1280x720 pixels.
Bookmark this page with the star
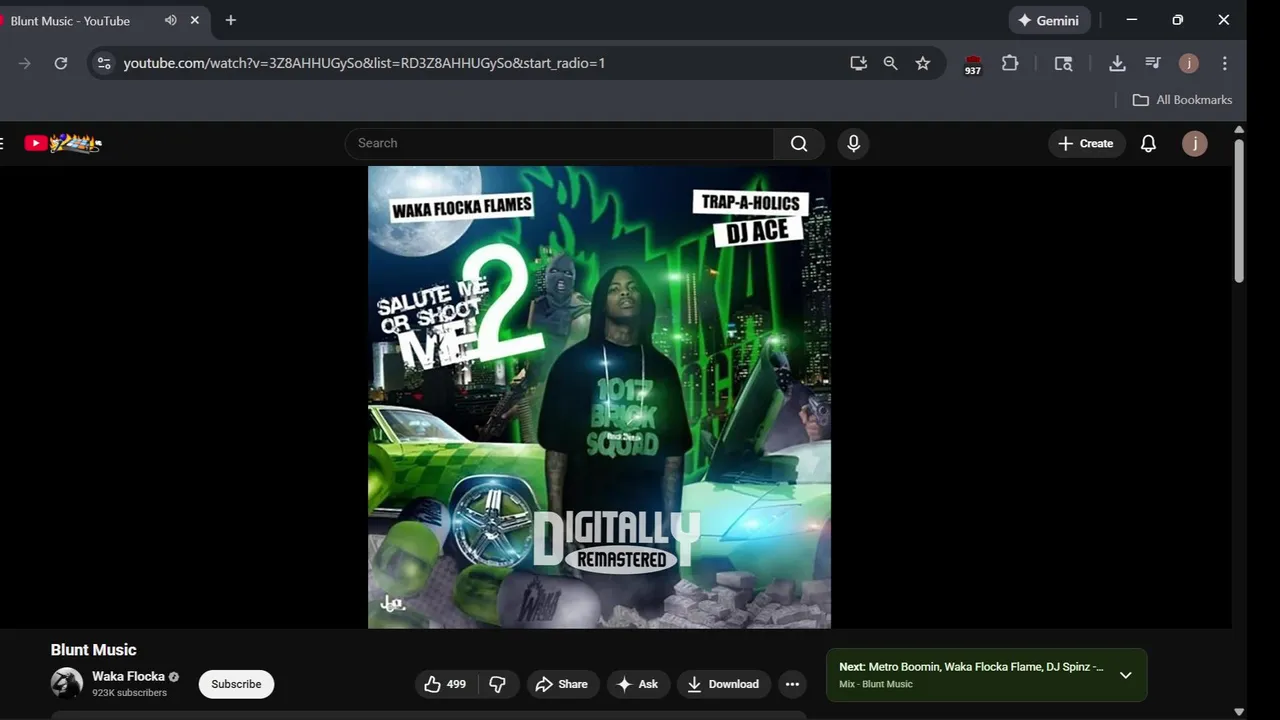click(923, 63)
